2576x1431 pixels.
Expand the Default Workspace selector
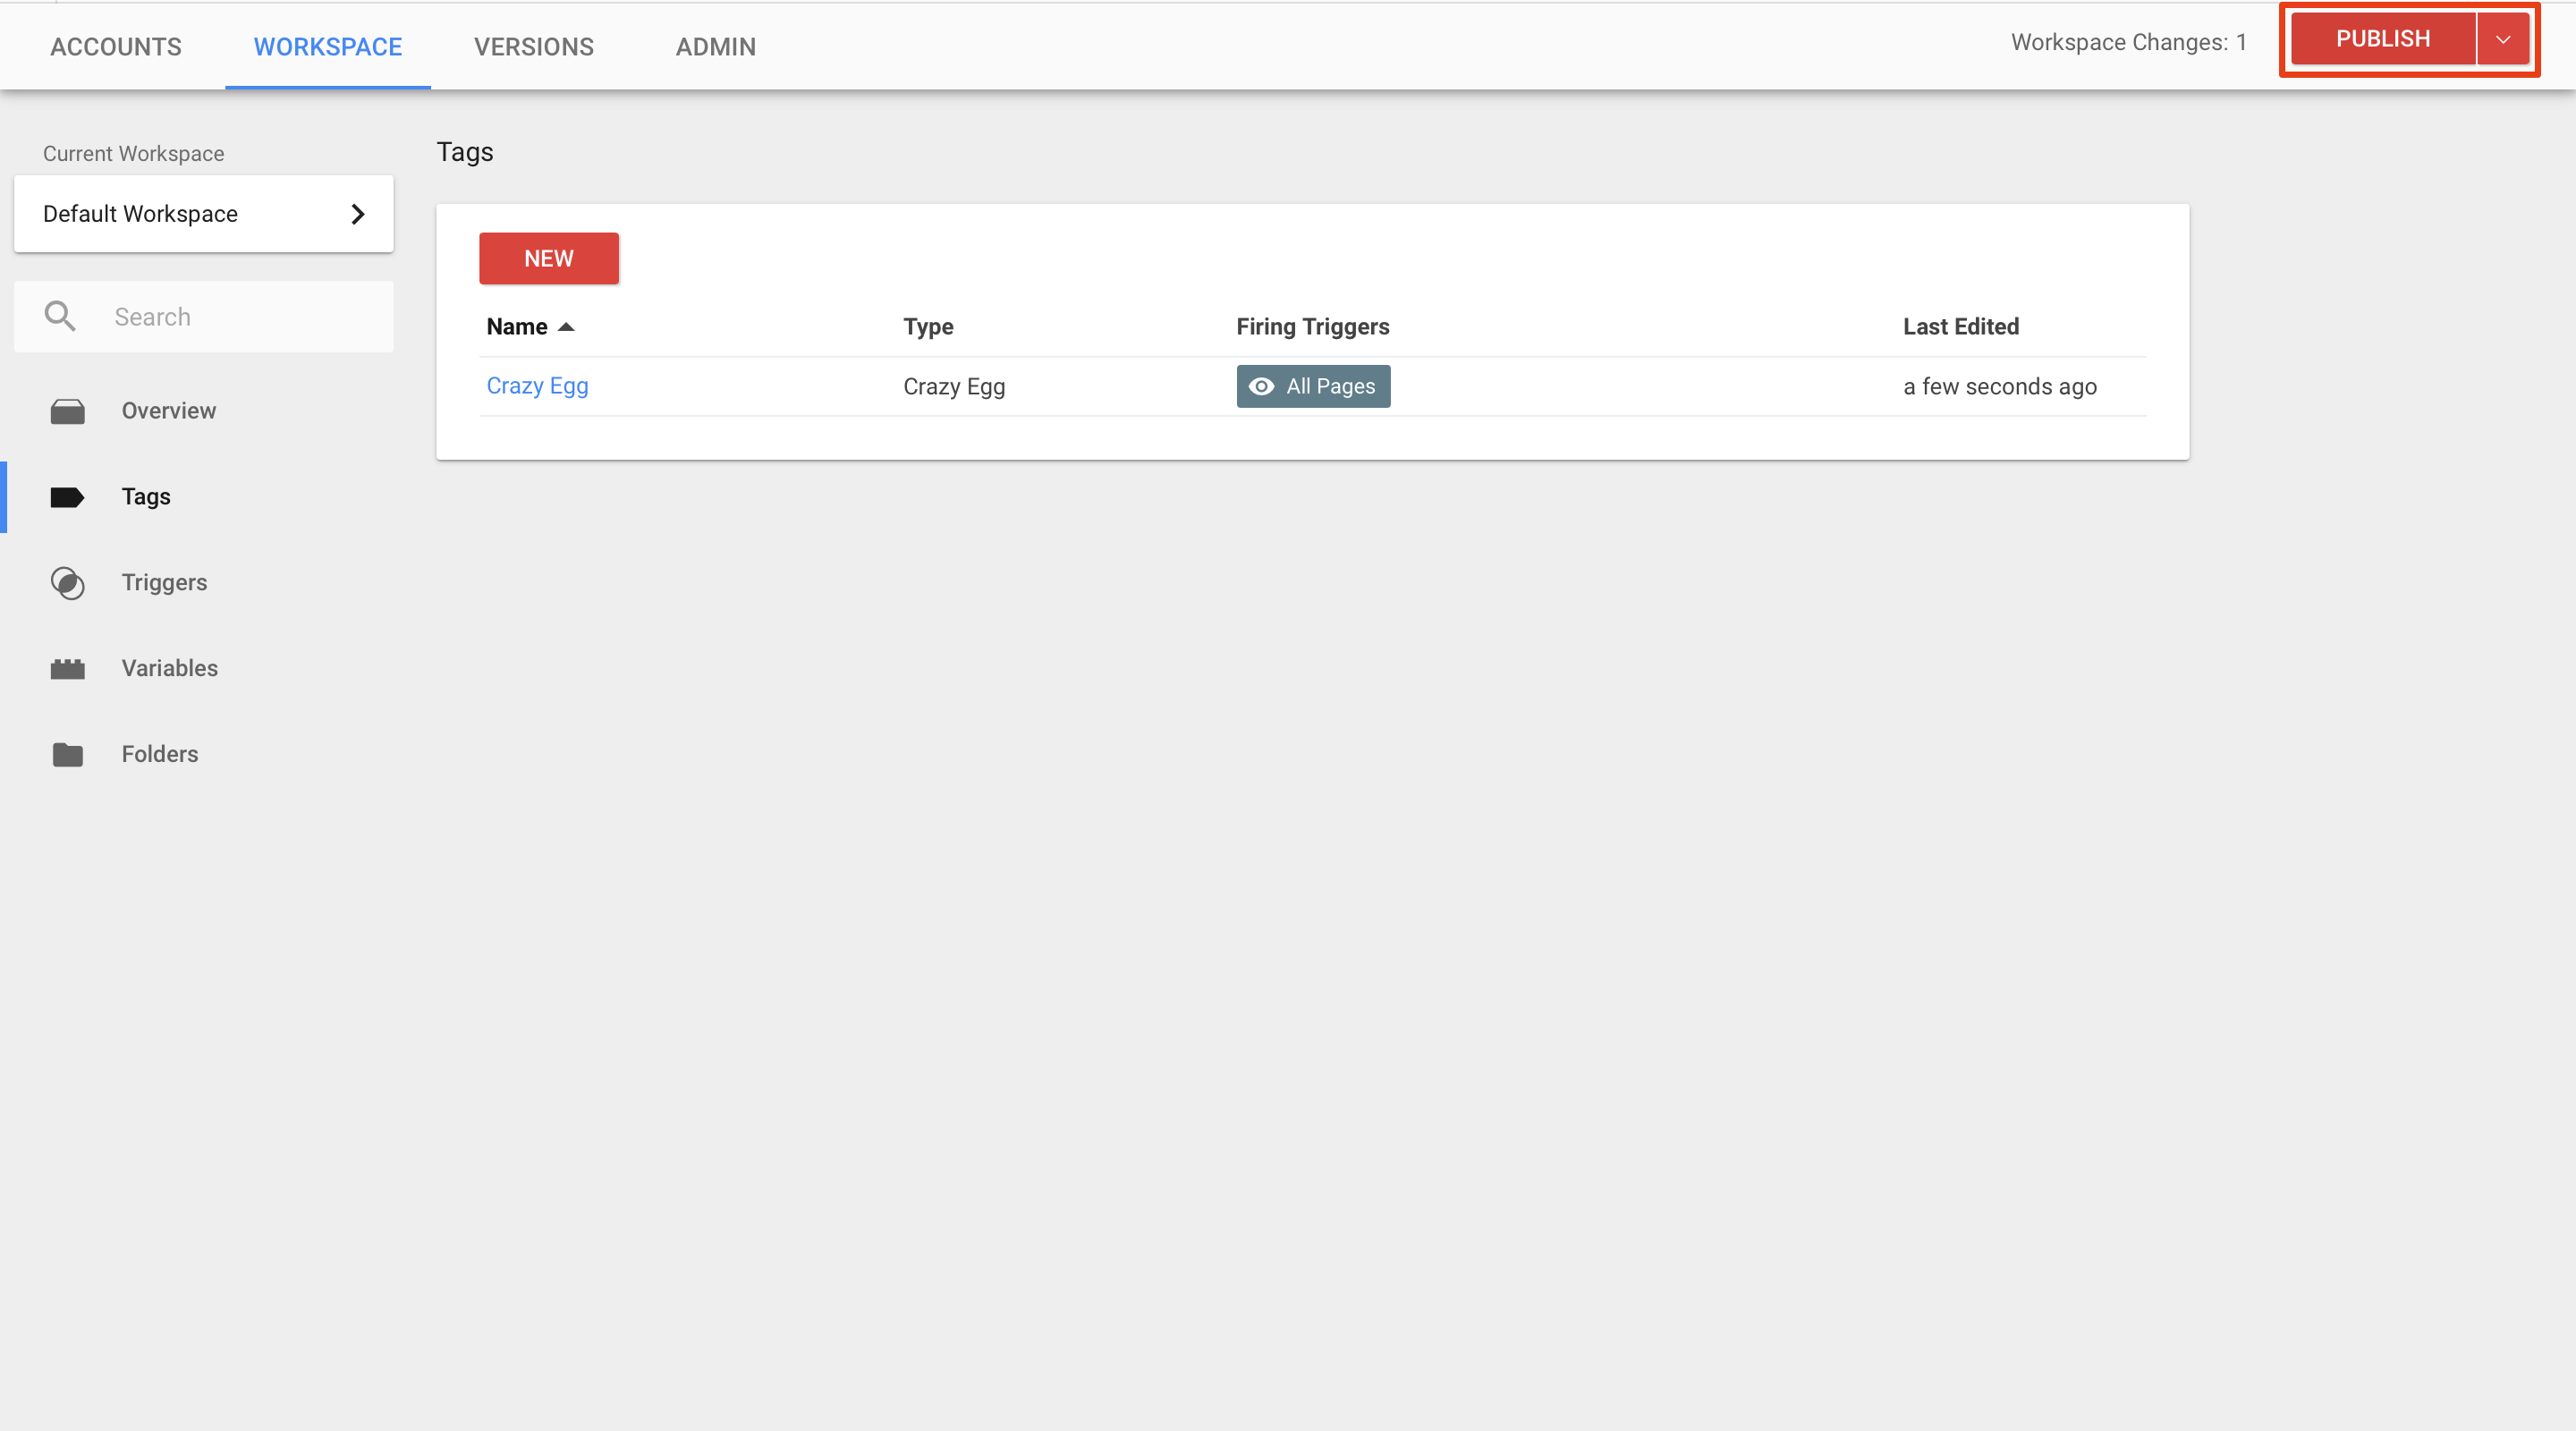tap(203, 214)
